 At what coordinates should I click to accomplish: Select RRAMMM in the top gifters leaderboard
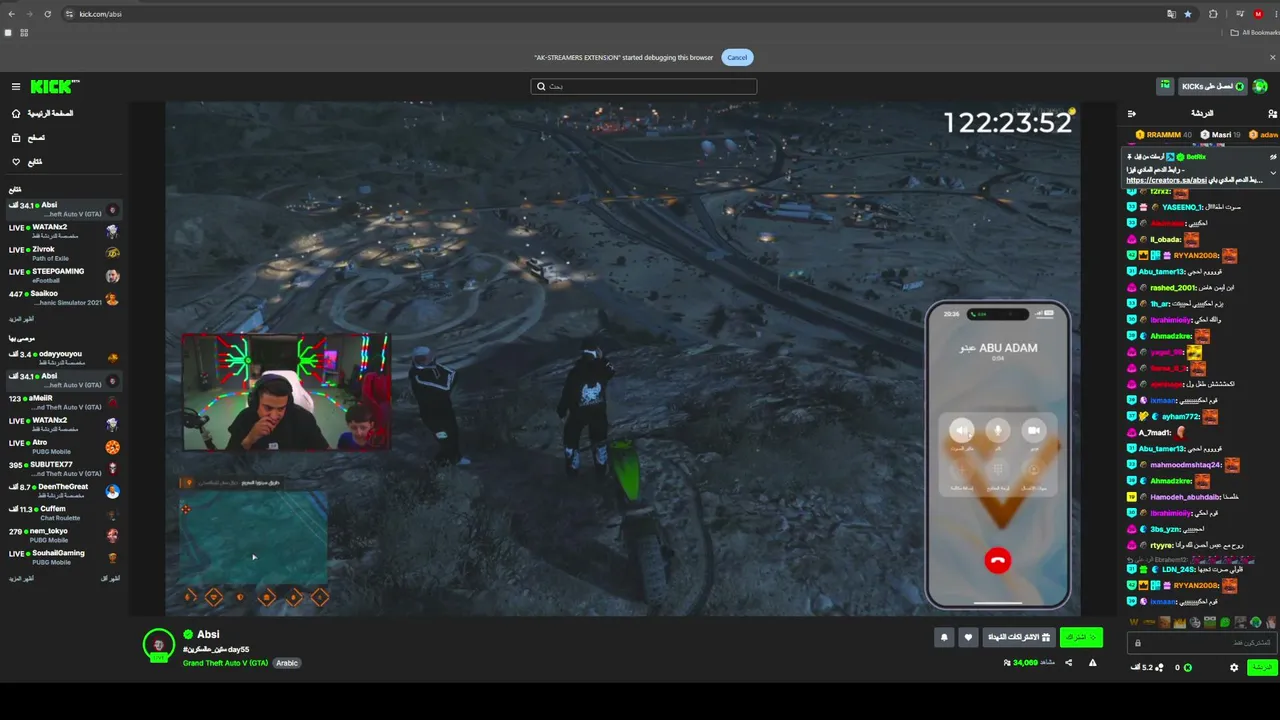coord(1163,135)
